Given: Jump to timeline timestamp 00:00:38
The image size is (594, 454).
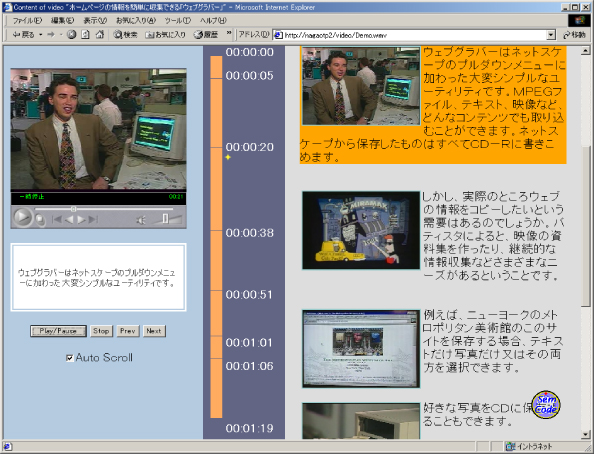Looking at the screenshot, I should click(x=250, y=233).
